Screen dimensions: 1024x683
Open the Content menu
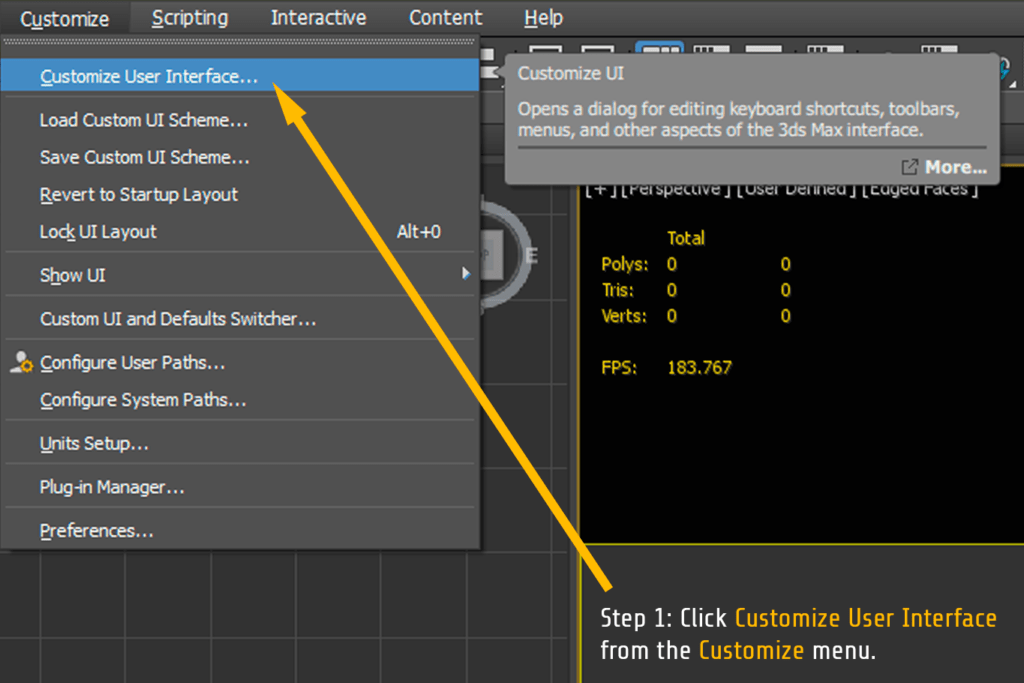click(445, 18)
